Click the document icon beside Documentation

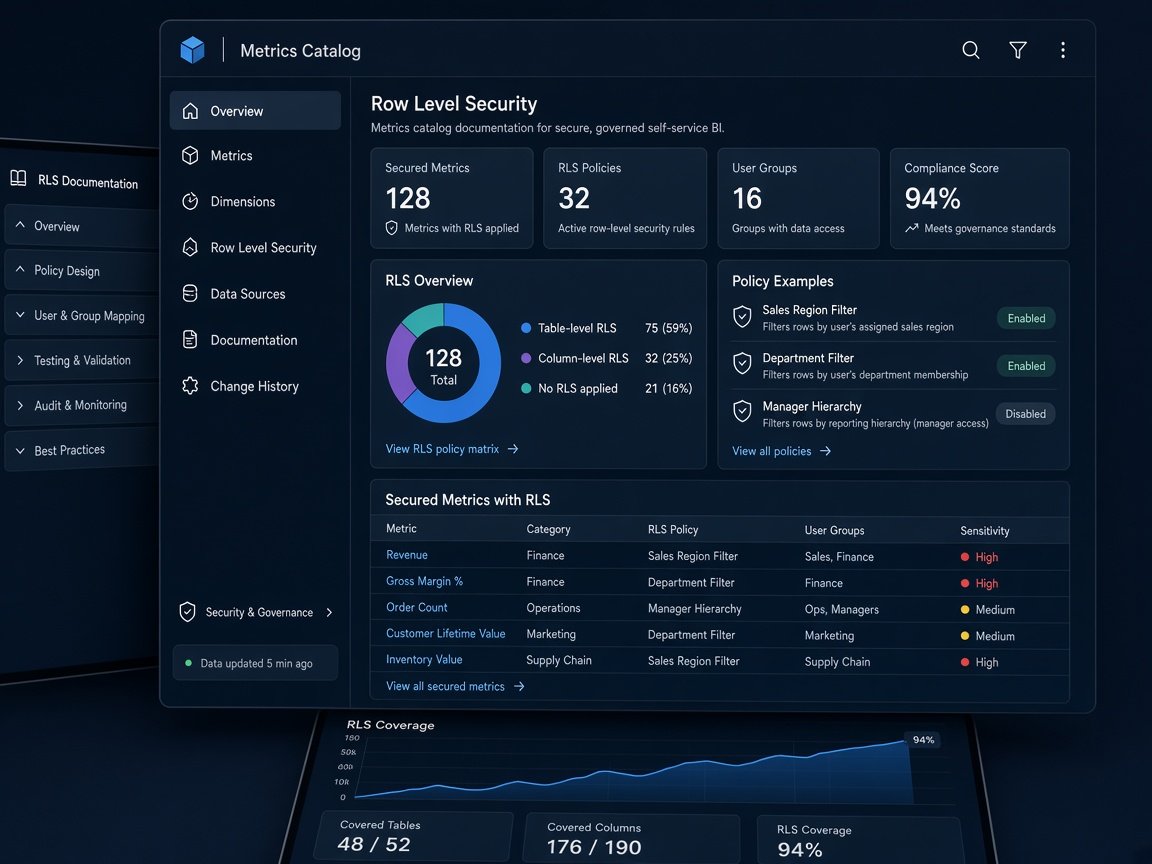click(190, 339)
